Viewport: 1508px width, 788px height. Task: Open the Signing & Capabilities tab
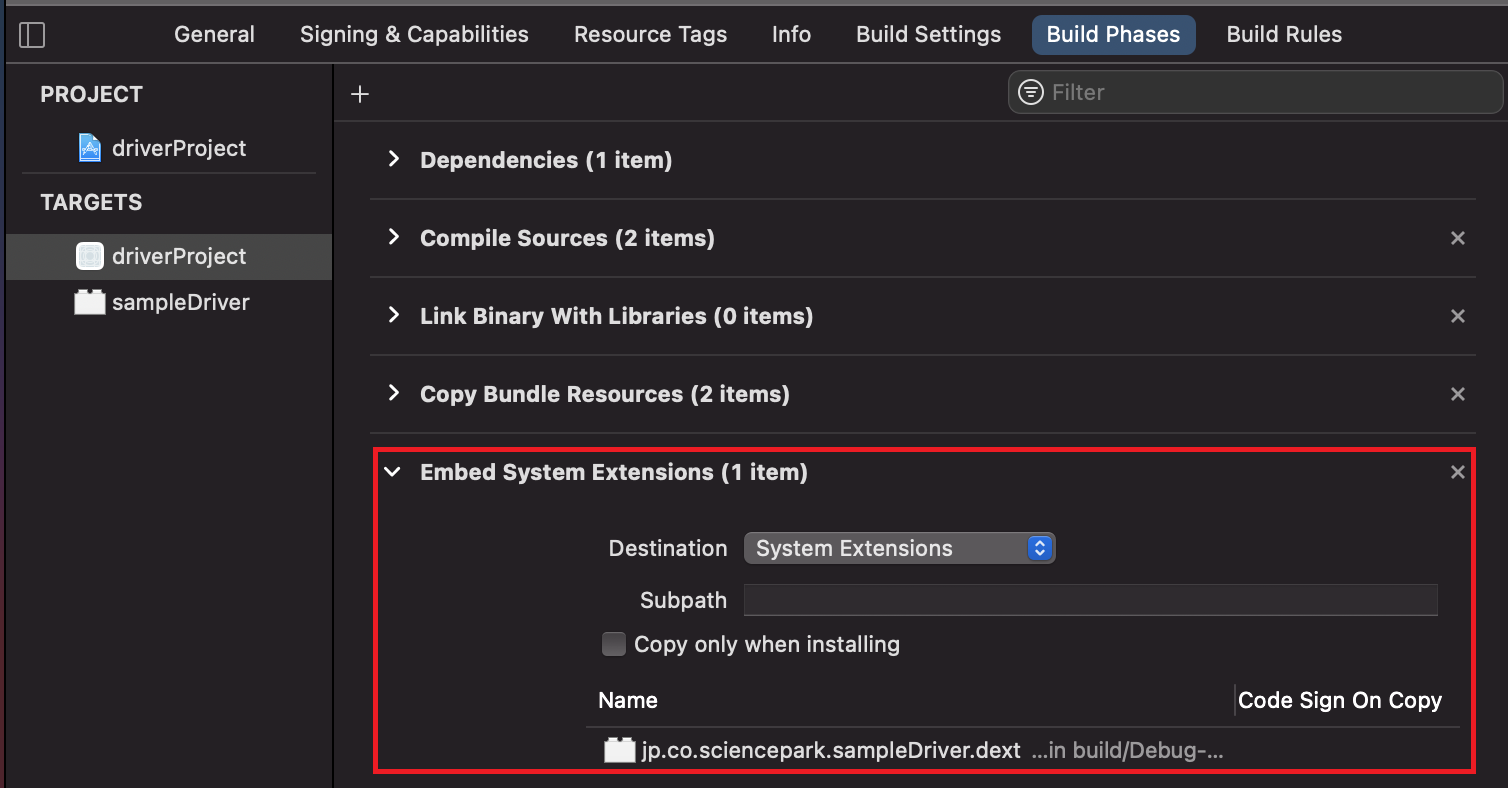[414, 34]
